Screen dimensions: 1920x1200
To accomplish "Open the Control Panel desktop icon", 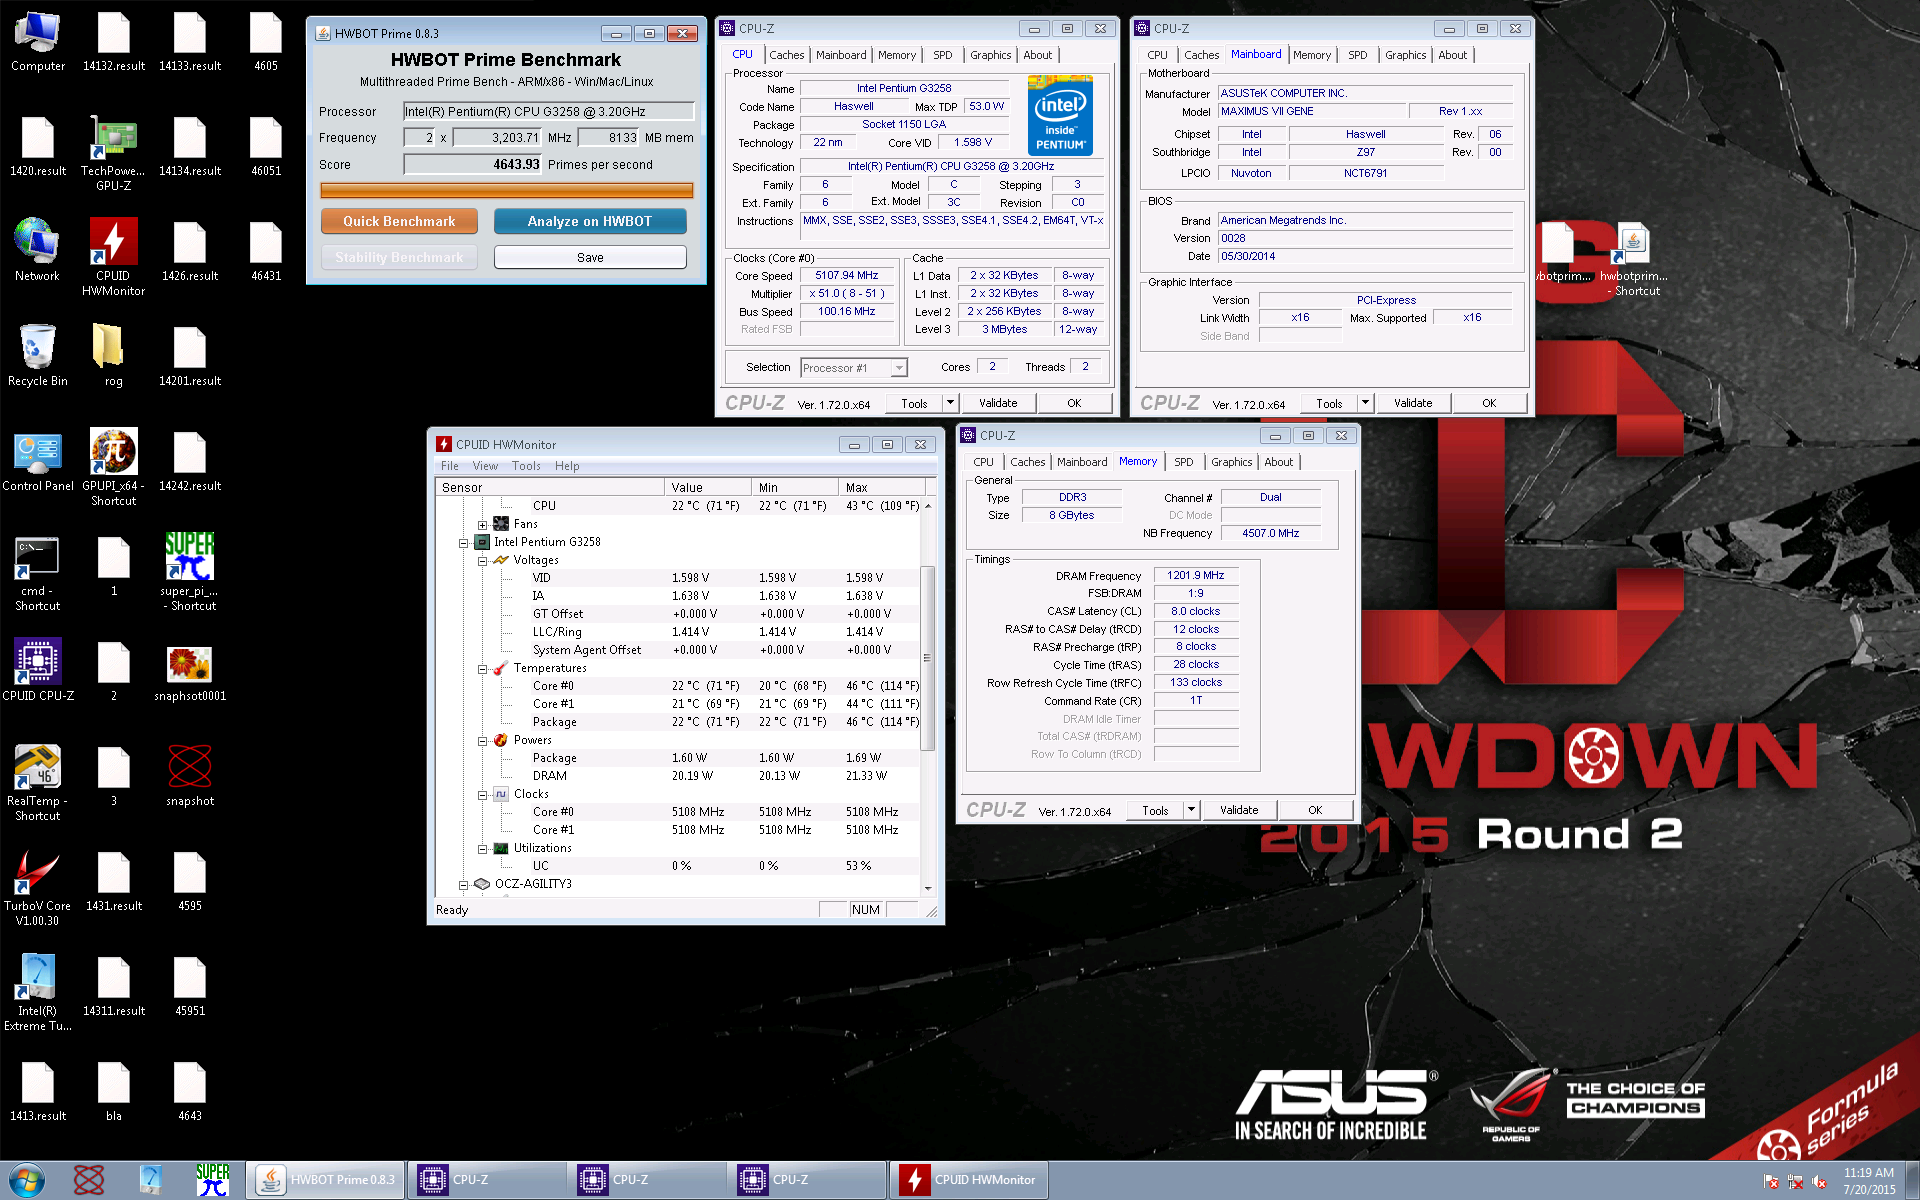I will click(x=38, y=460).
